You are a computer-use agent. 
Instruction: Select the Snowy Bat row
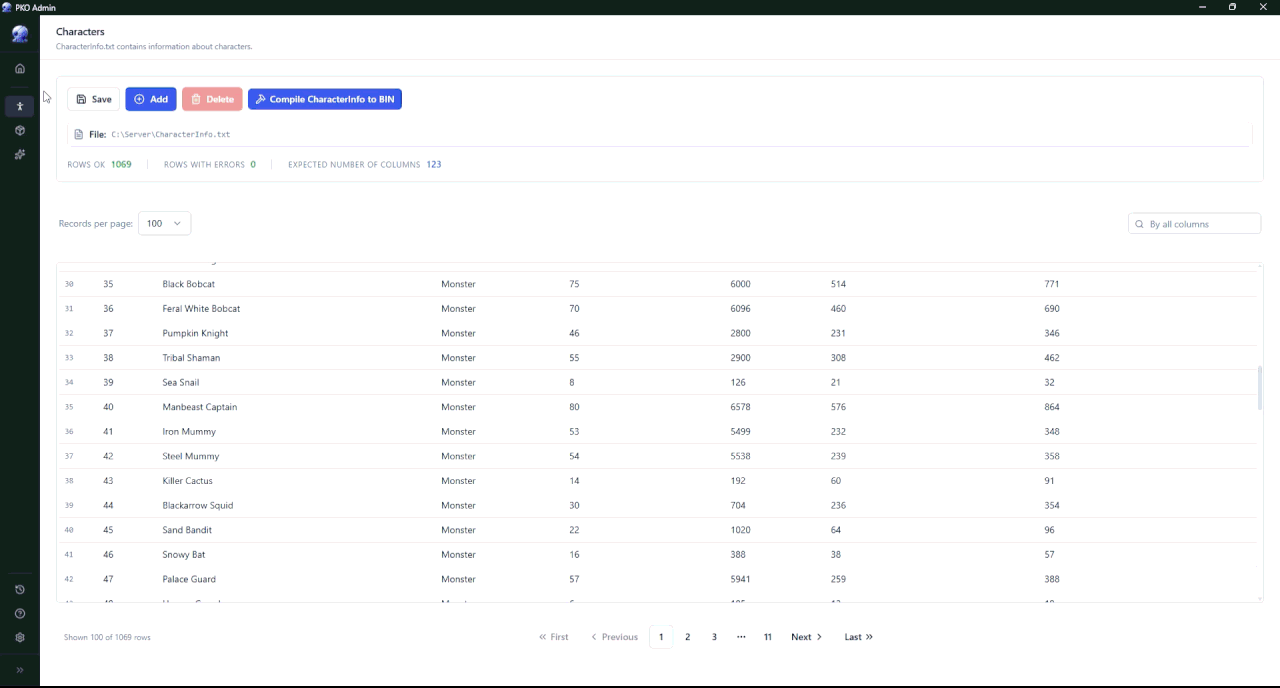[x=658, y=555]
